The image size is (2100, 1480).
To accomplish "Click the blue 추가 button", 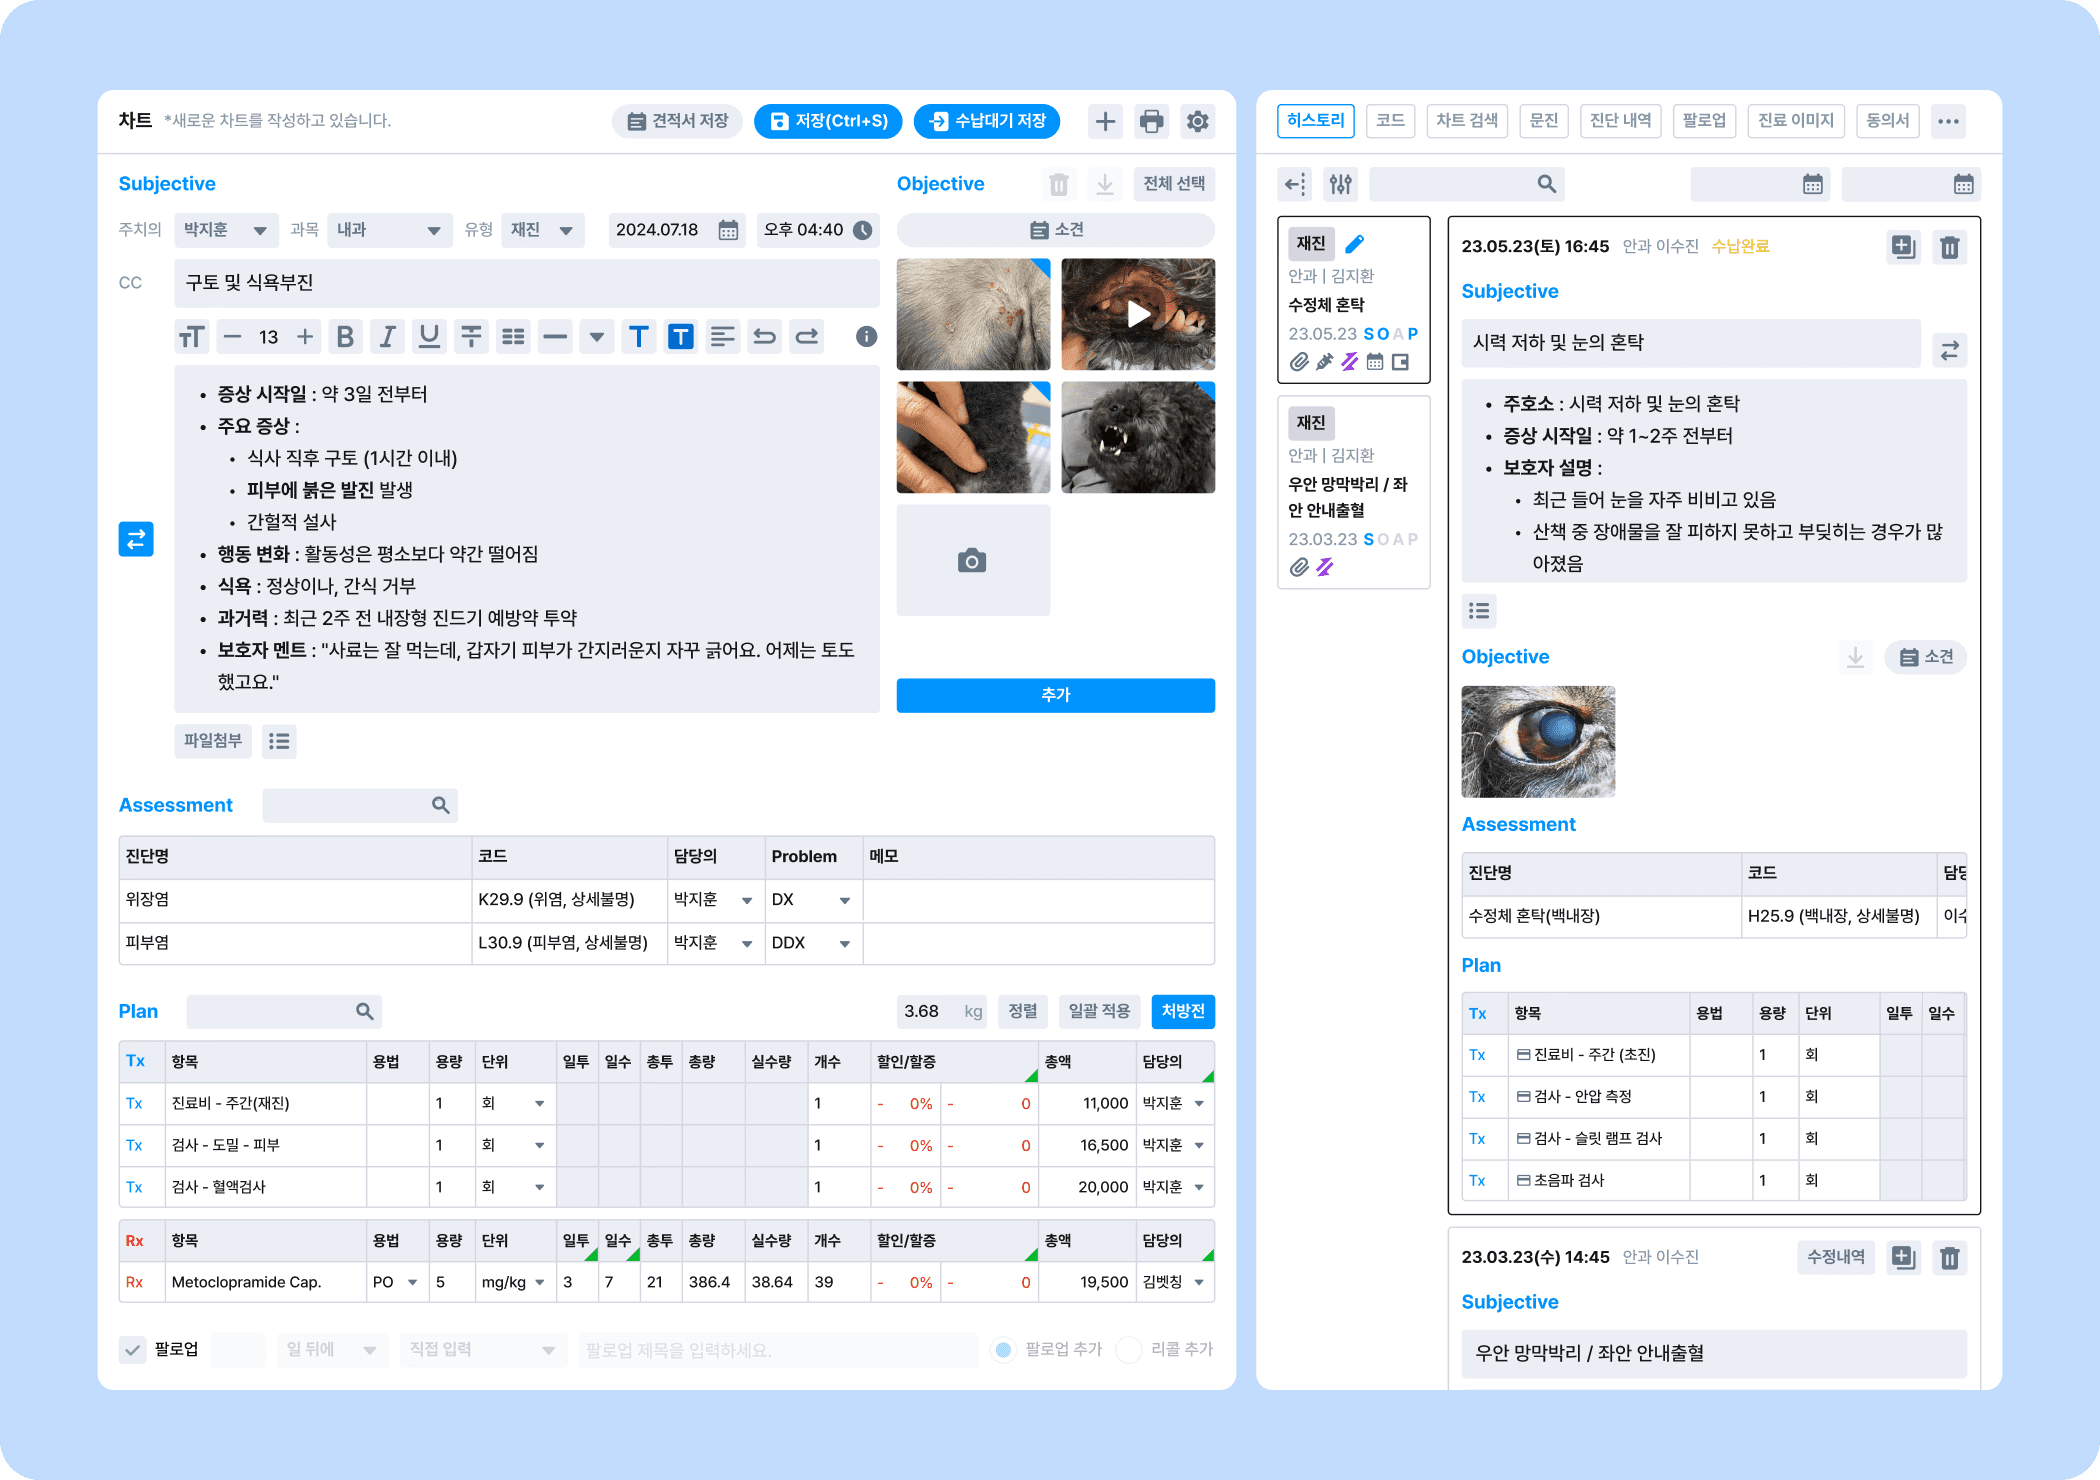I will pos(1055,695).
